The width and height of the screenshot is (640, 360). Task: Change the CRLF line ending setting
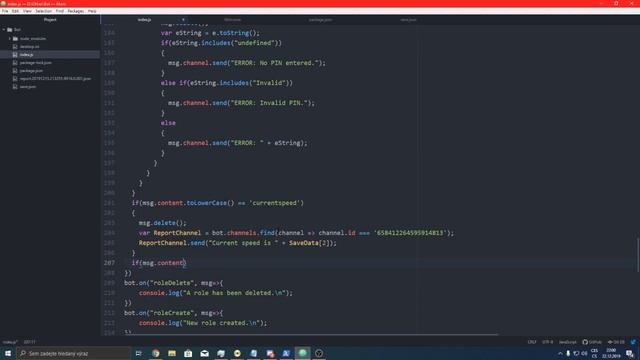tap(532, 342)
